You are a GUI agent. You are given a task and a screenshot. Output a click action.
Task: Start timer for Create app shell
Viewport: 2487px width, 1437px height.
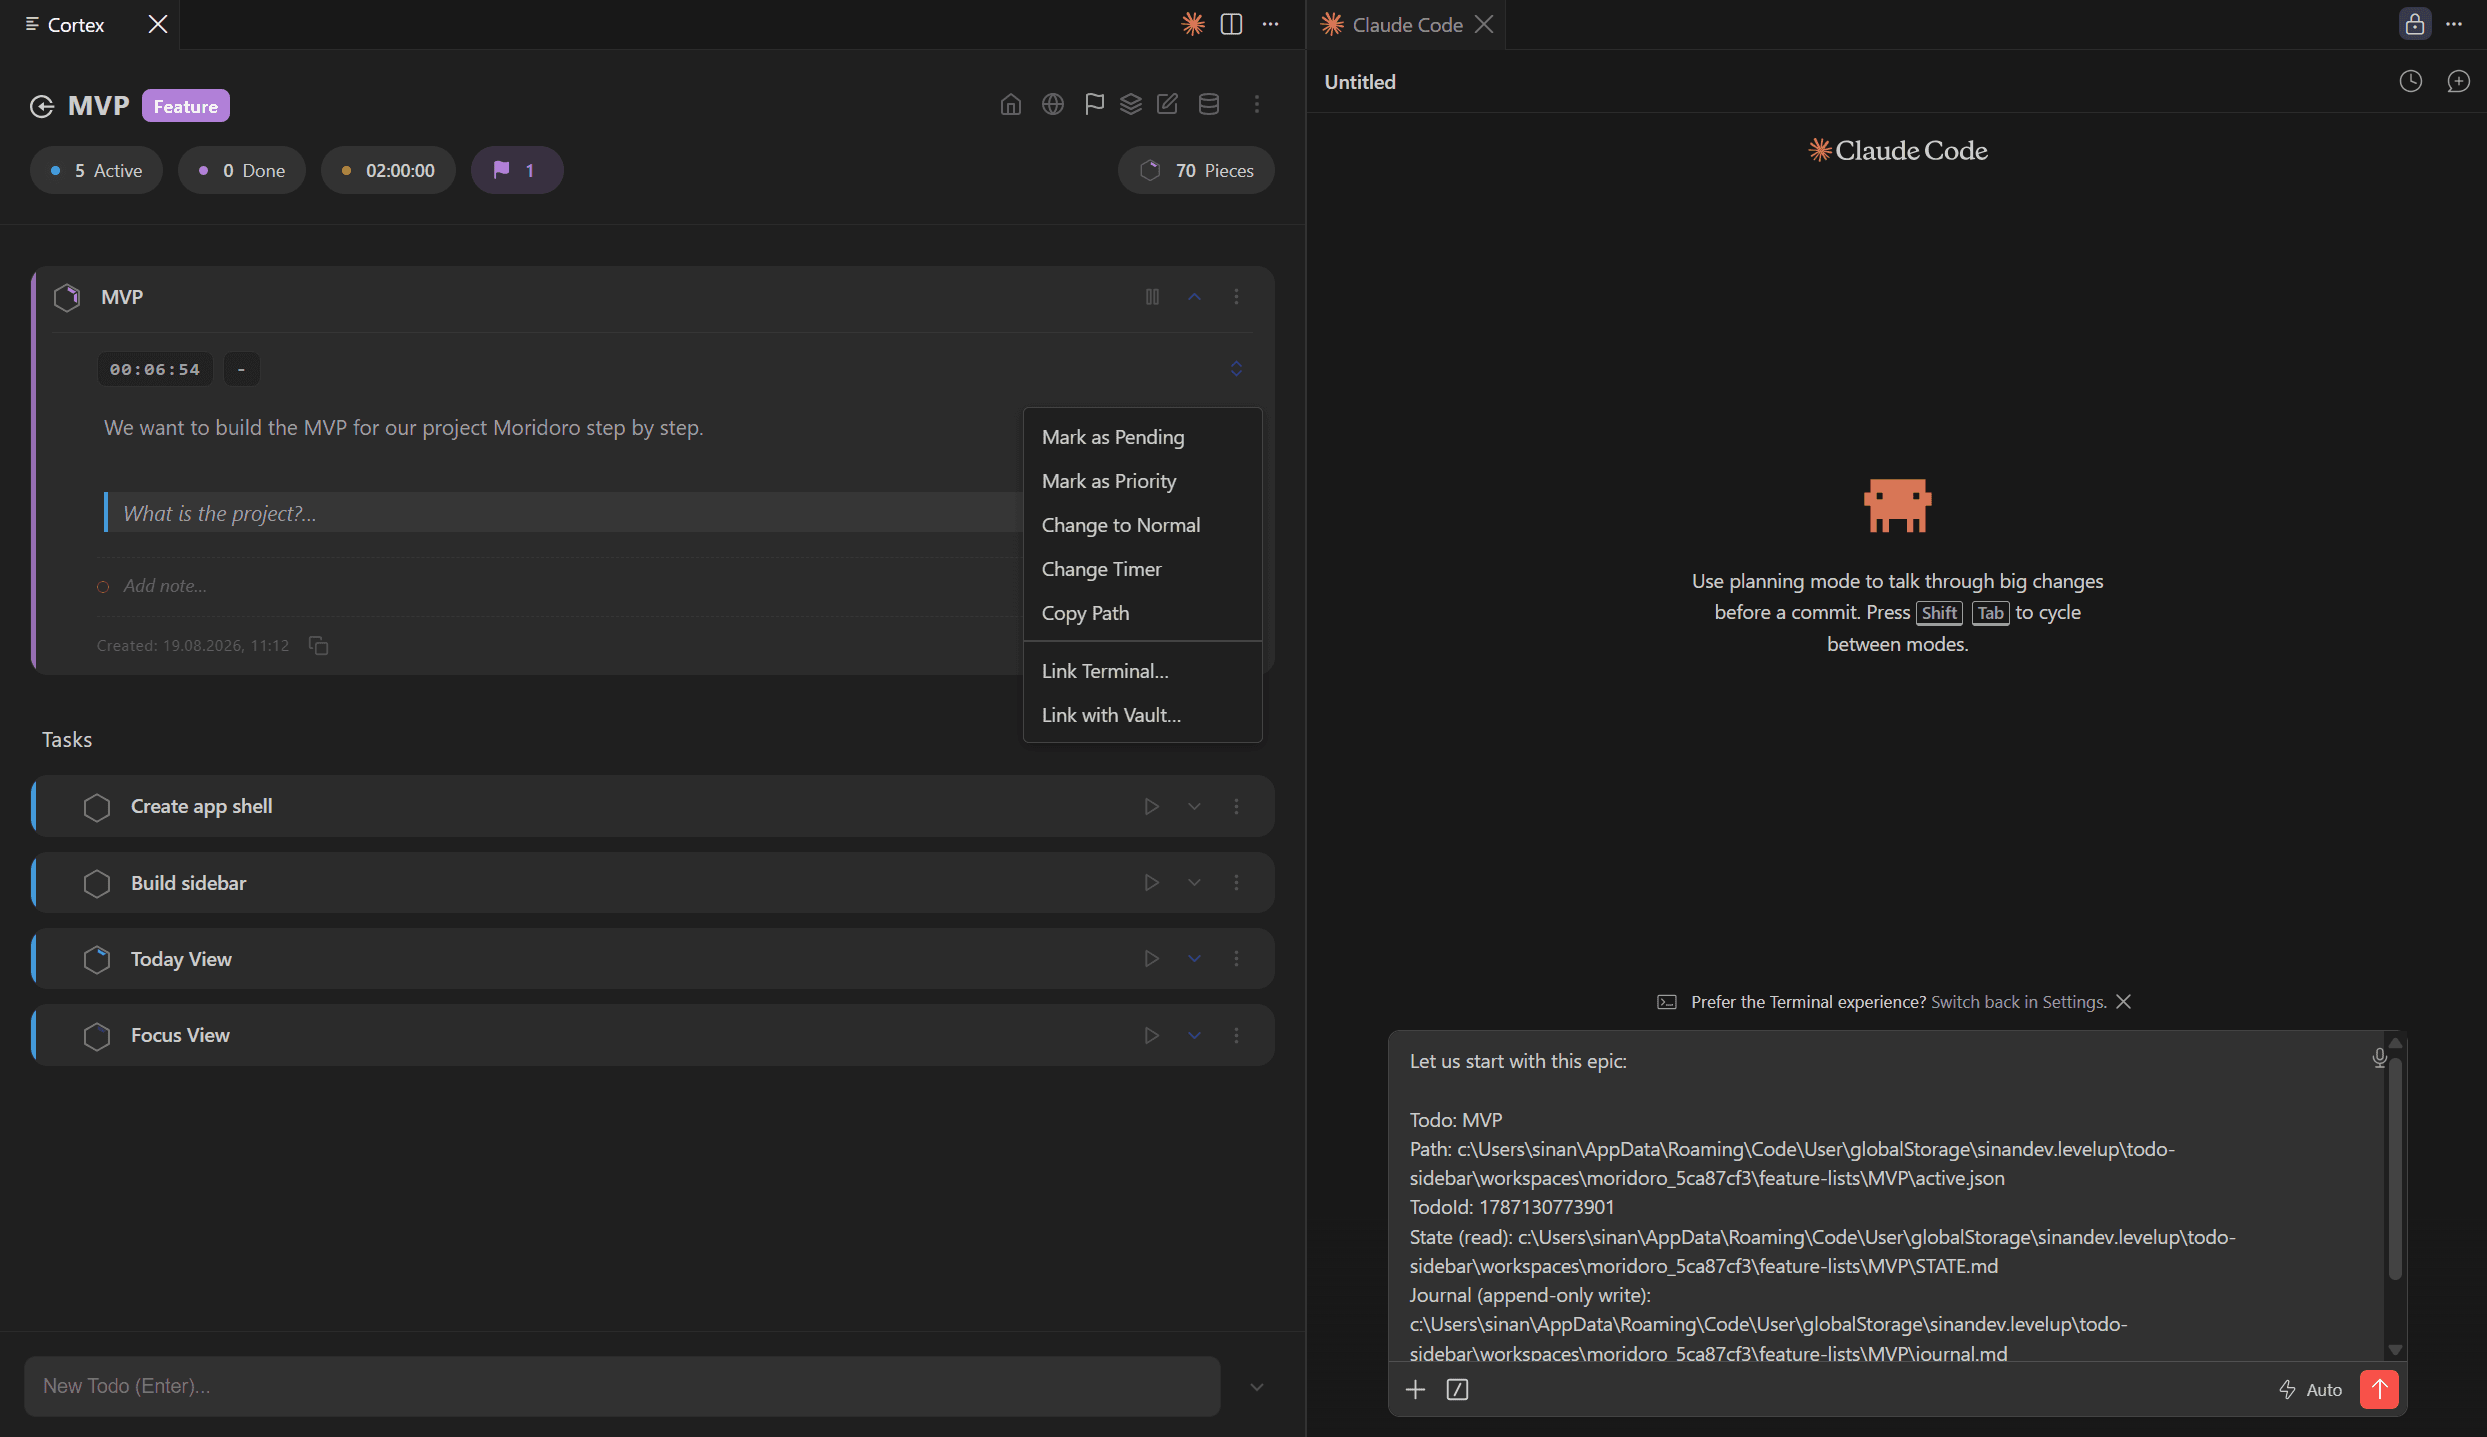[x=1152, y=806]
